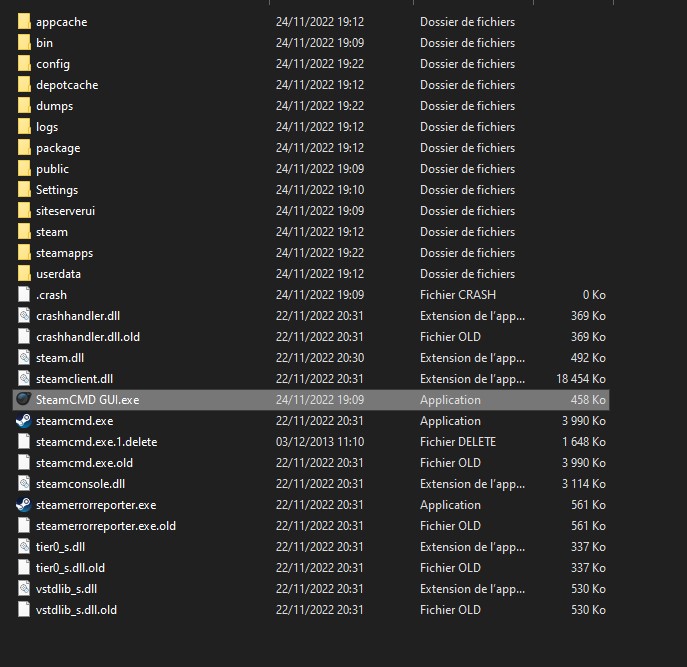Click the steam.dll file icon
Screen dimensions: 687x667
point(24,358)
